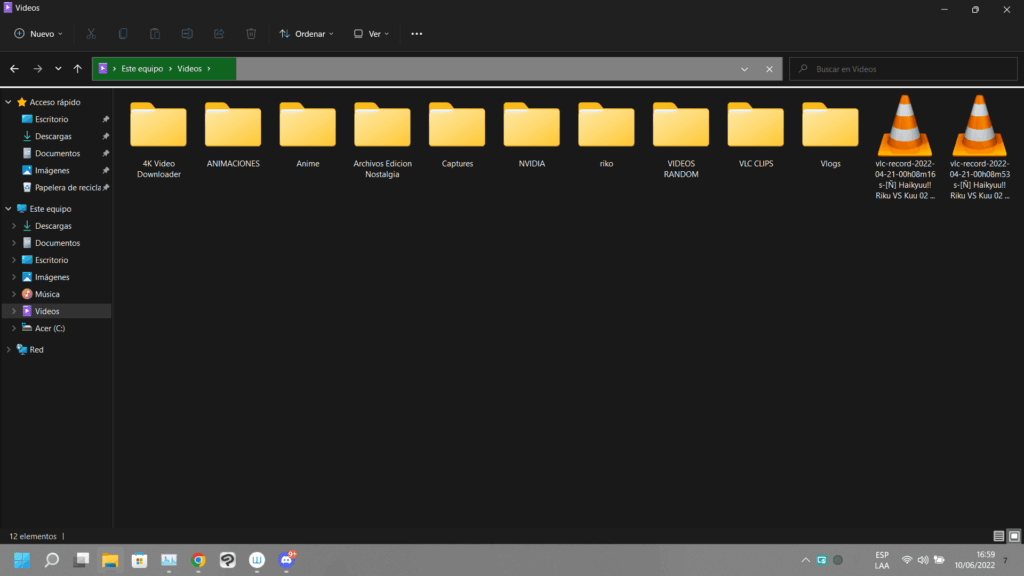Open the three-dots more options menu
This screenshot has height=576, width=1024.
[417, 33]
